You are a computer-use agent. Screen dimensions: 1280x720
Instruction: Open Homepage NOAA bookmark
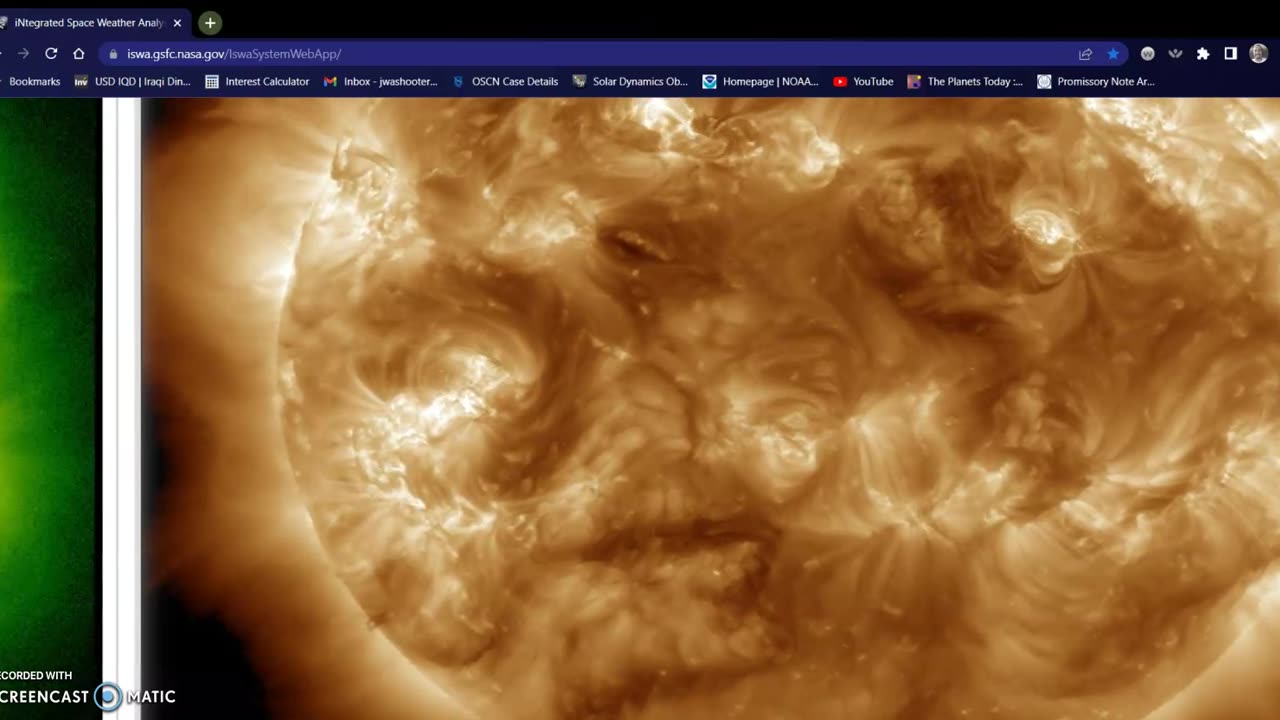pos(760,82)
